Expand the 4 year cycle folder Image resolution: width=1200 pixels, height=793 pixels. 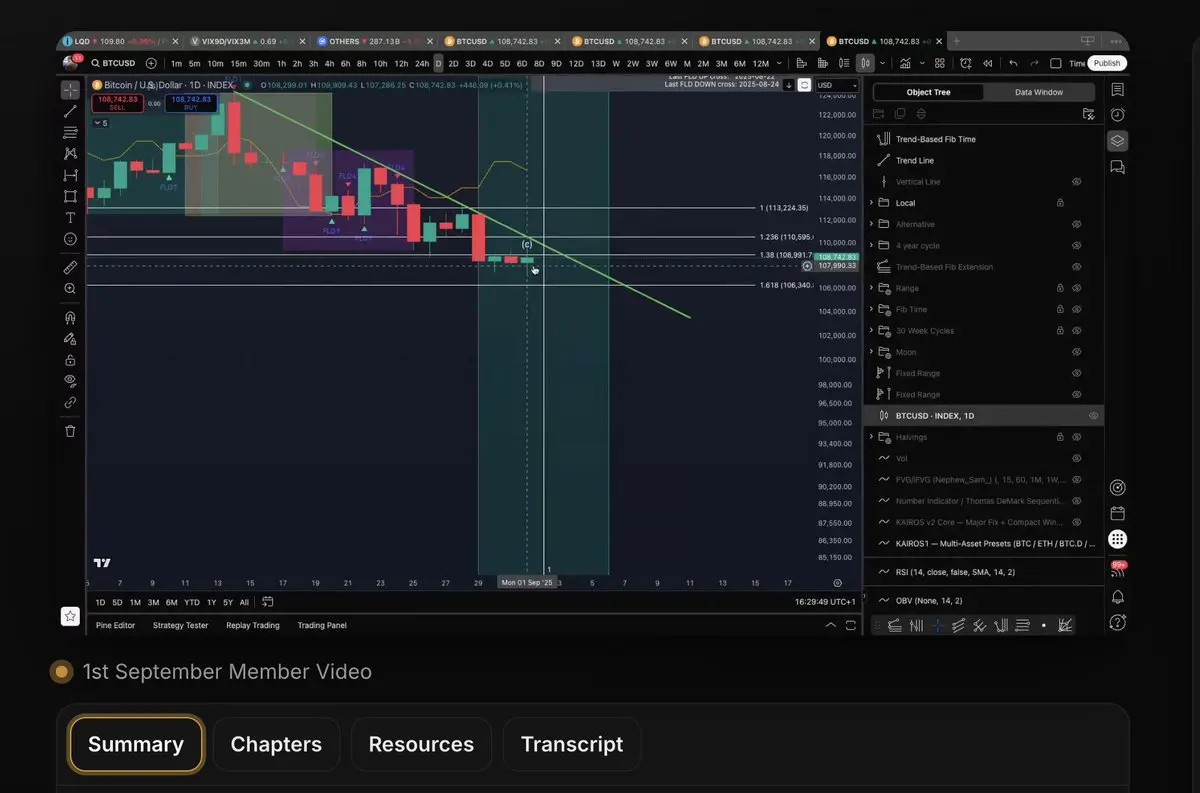(871, 246)
